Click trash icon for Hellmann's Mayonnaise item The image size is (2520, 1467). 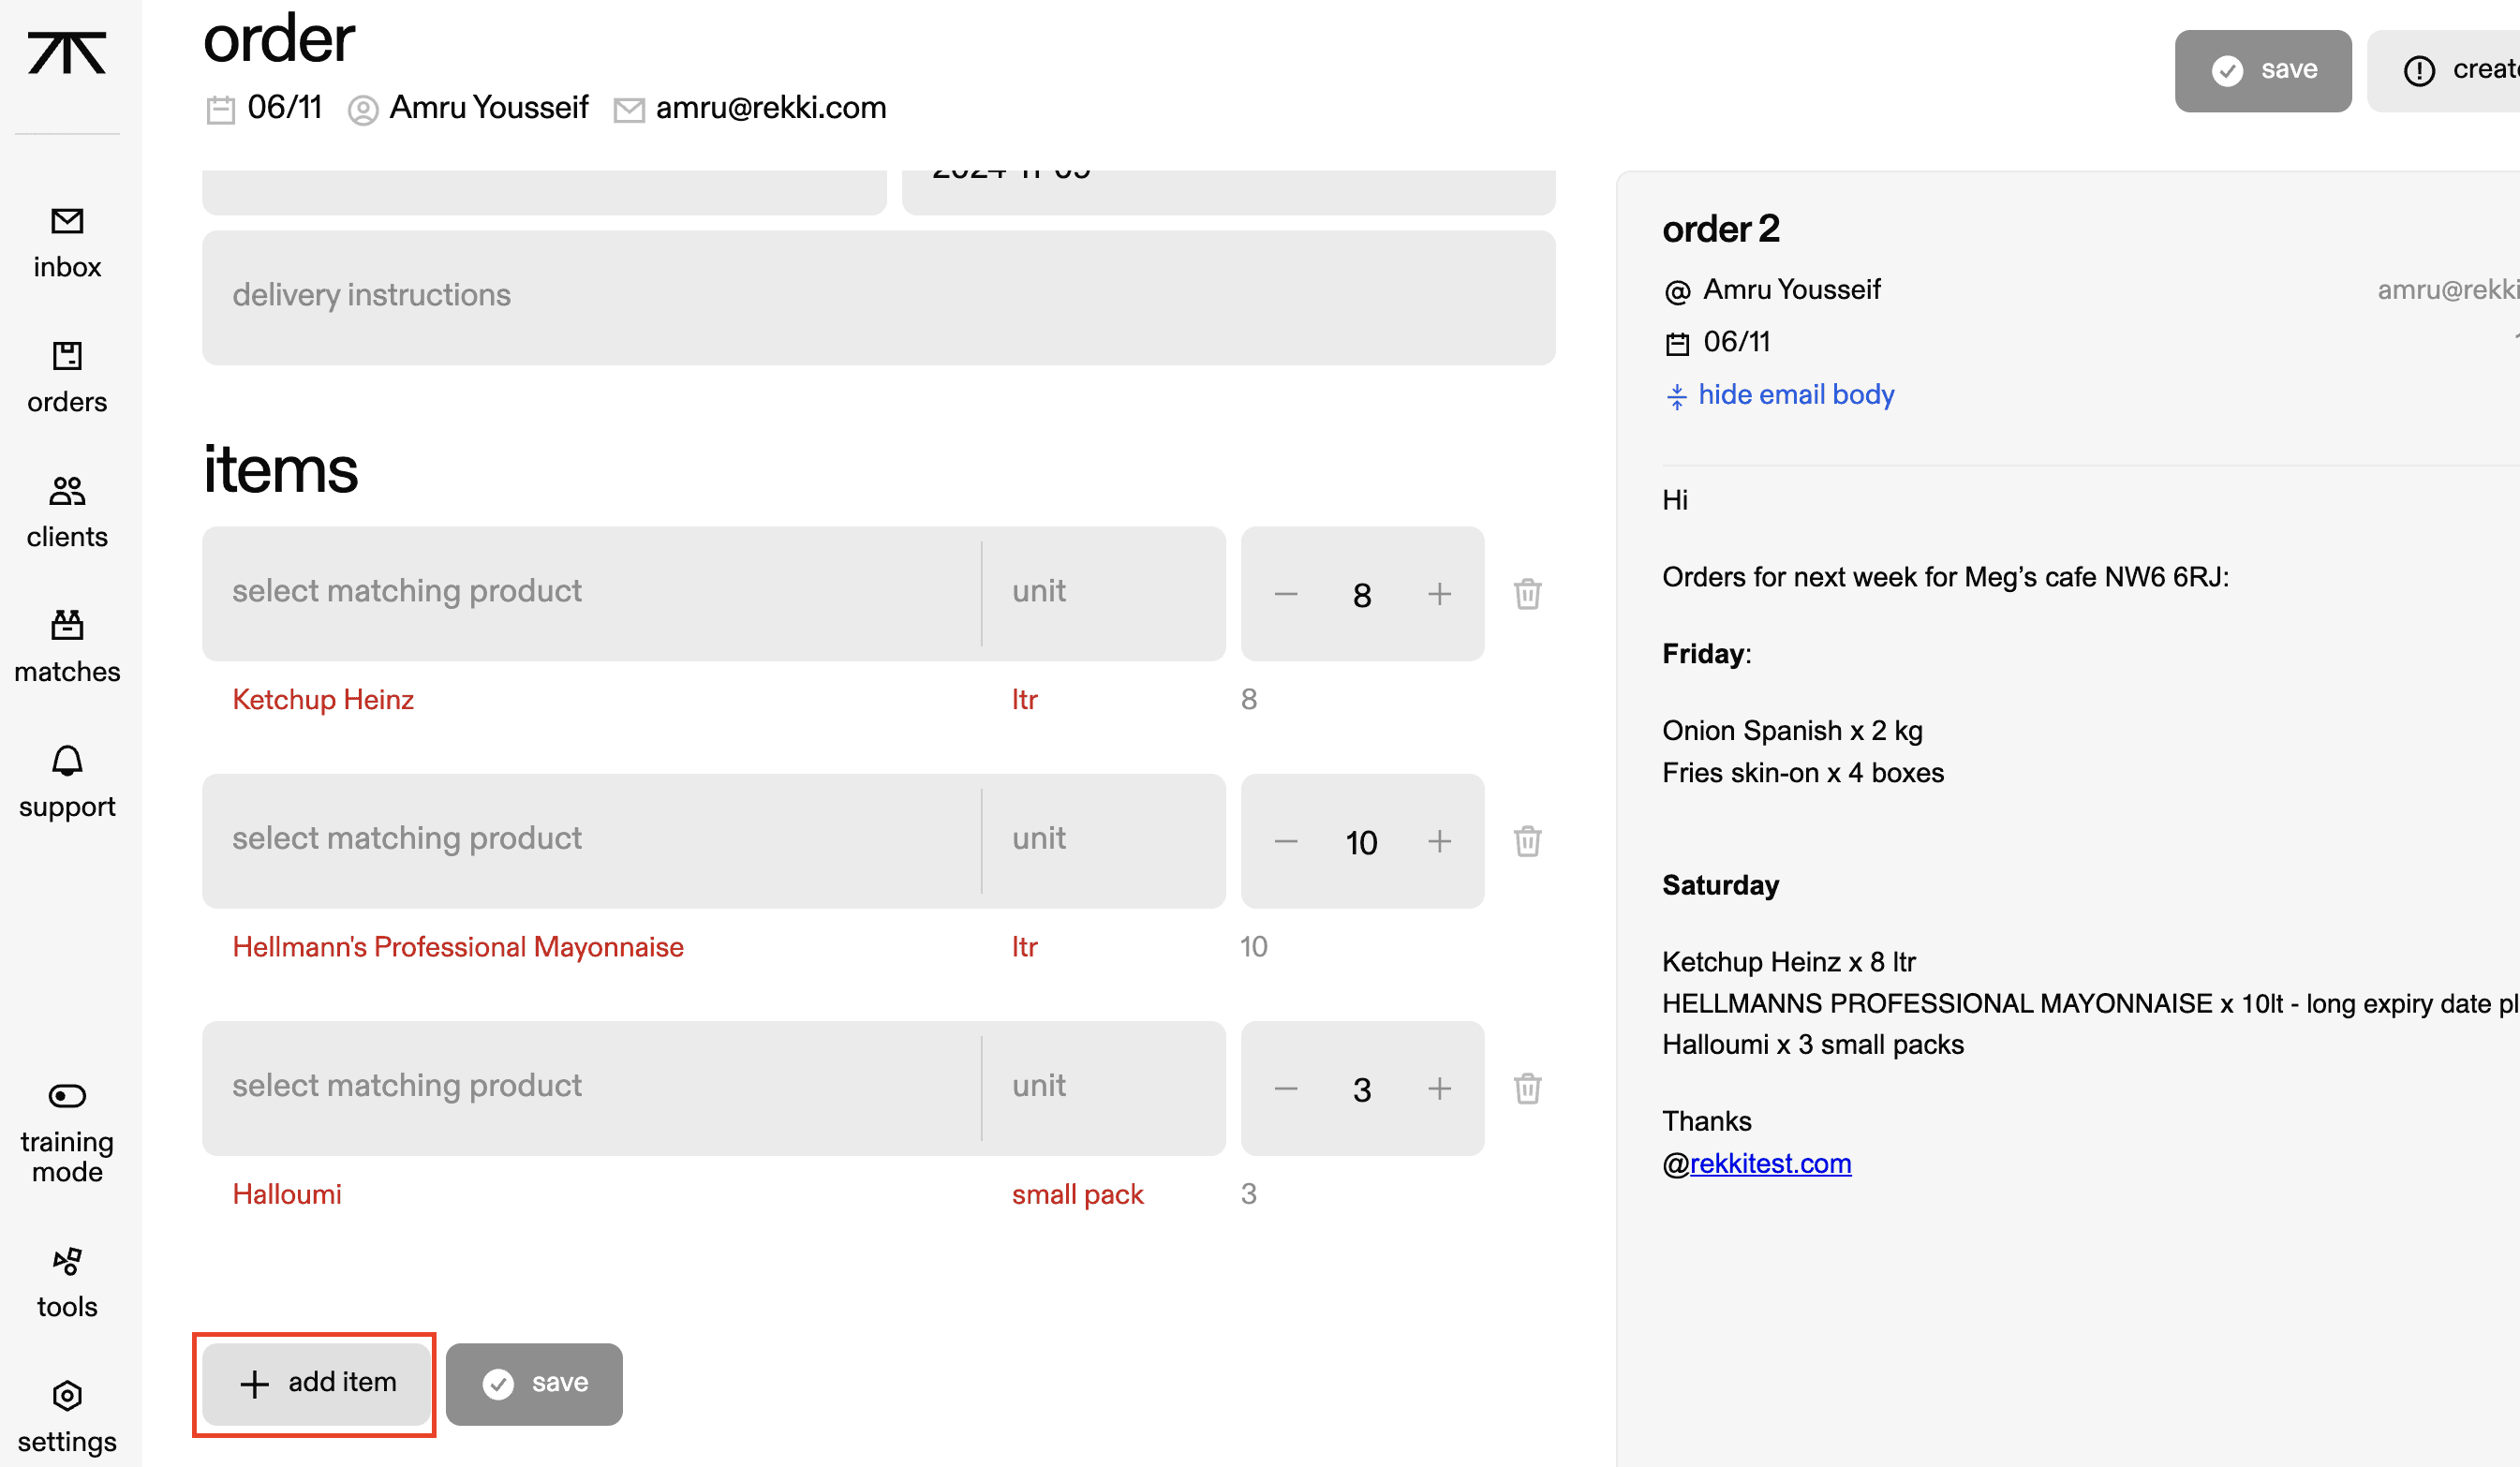click(x=1527, y=841)
